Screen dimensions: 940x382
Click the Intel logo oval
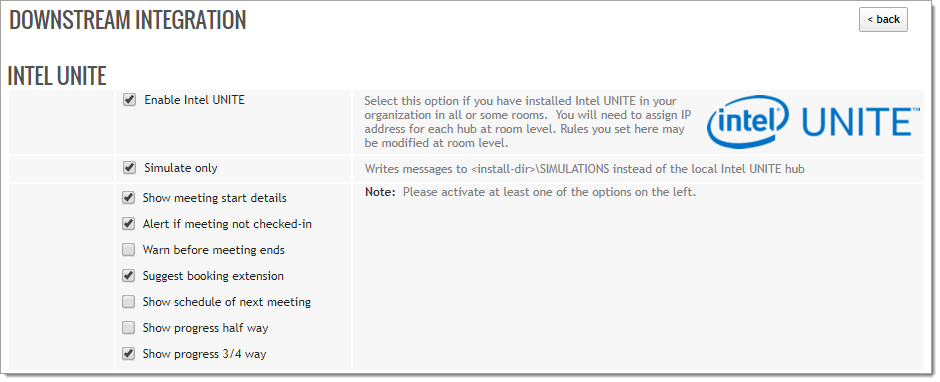click(748, 122)
